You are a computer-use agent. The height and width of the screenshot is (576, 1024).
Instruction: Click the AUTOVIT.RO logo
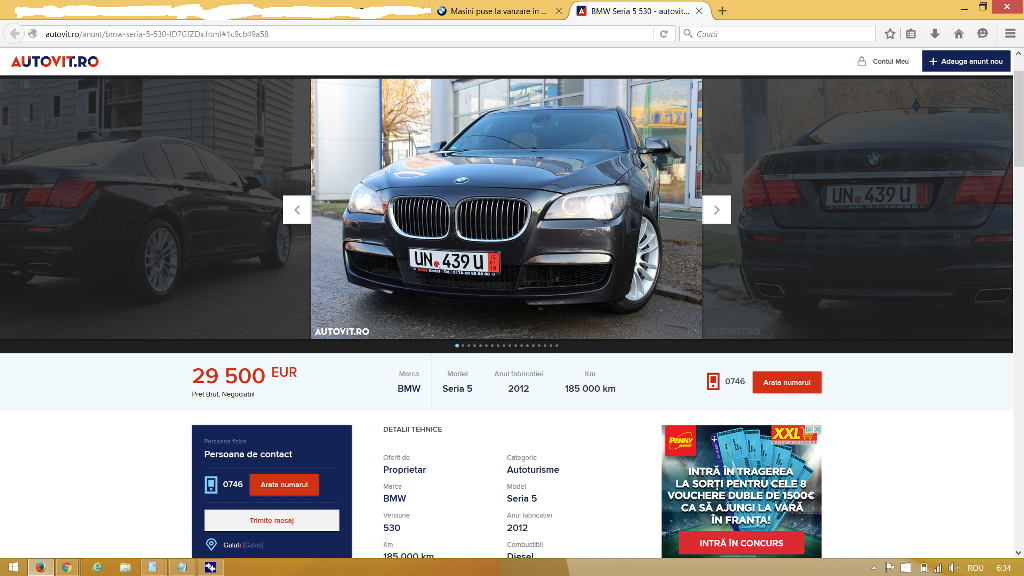click(55, 61)
